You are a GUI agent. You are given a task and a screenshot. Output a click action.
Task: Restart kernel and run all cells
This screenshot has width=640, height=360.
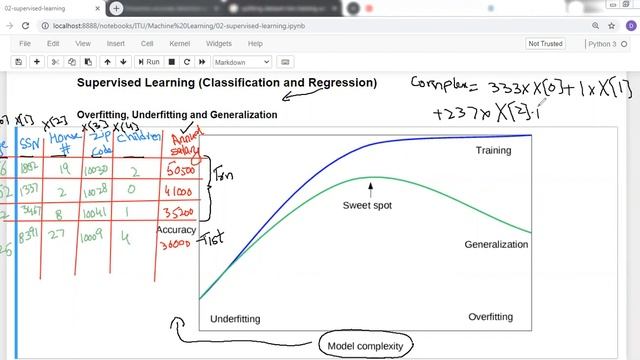coord(202,62)
